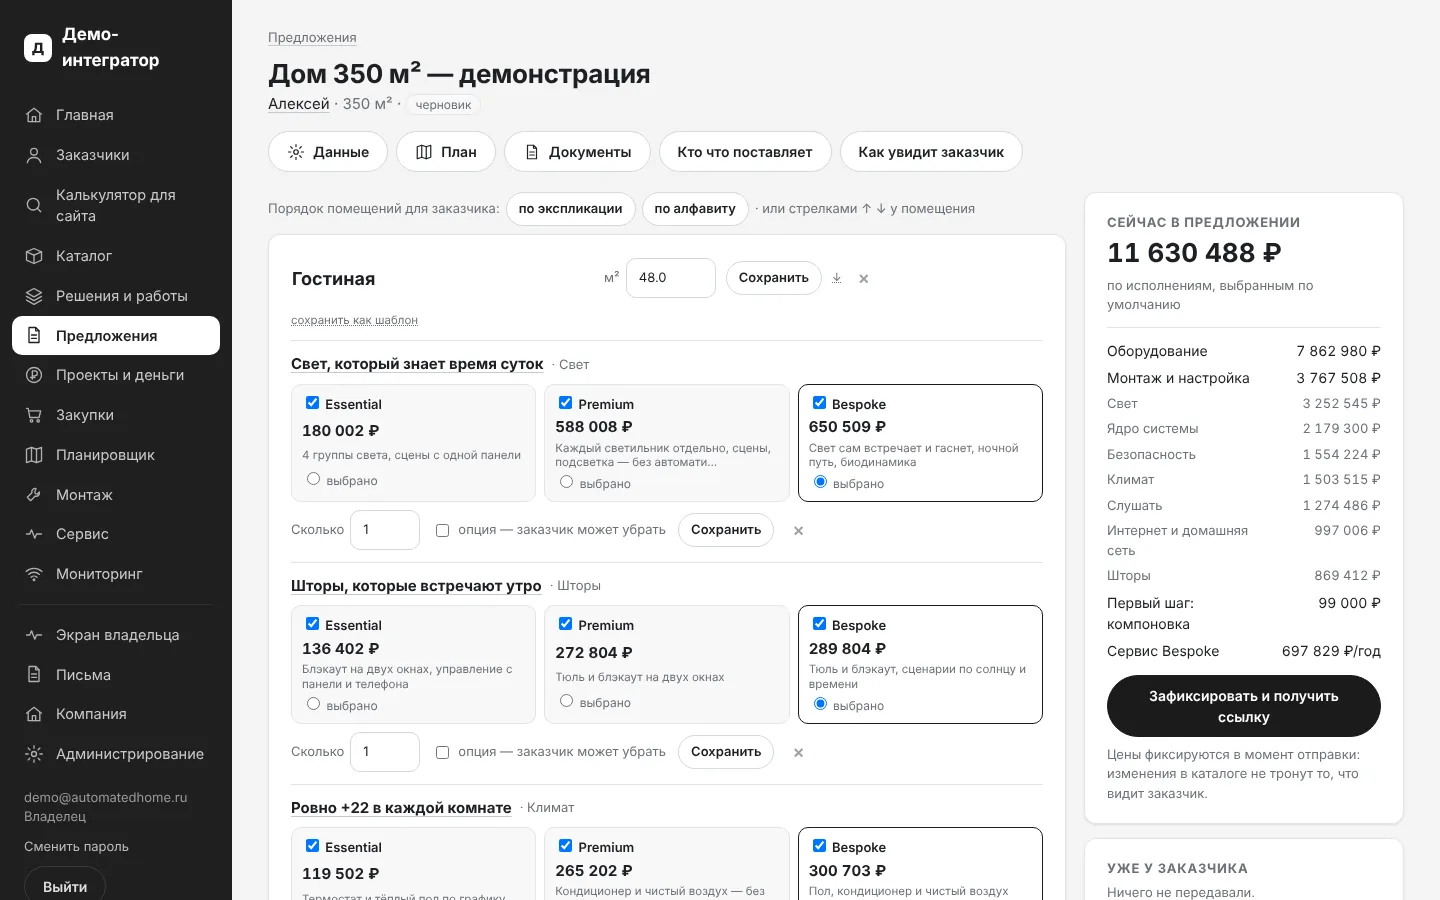1440x900 pixels.
Task: Click the Предложения breadcrumb link
Action: pyautogui.click(x=312, y=37)
